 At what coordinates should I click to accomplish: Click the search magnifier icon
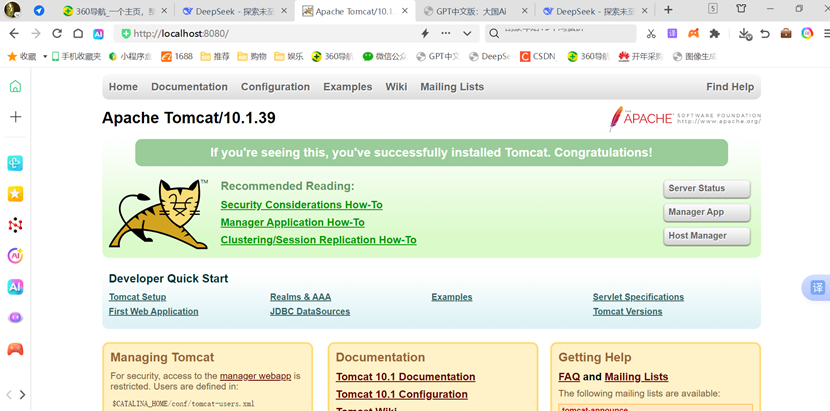[x=493, y=33]
